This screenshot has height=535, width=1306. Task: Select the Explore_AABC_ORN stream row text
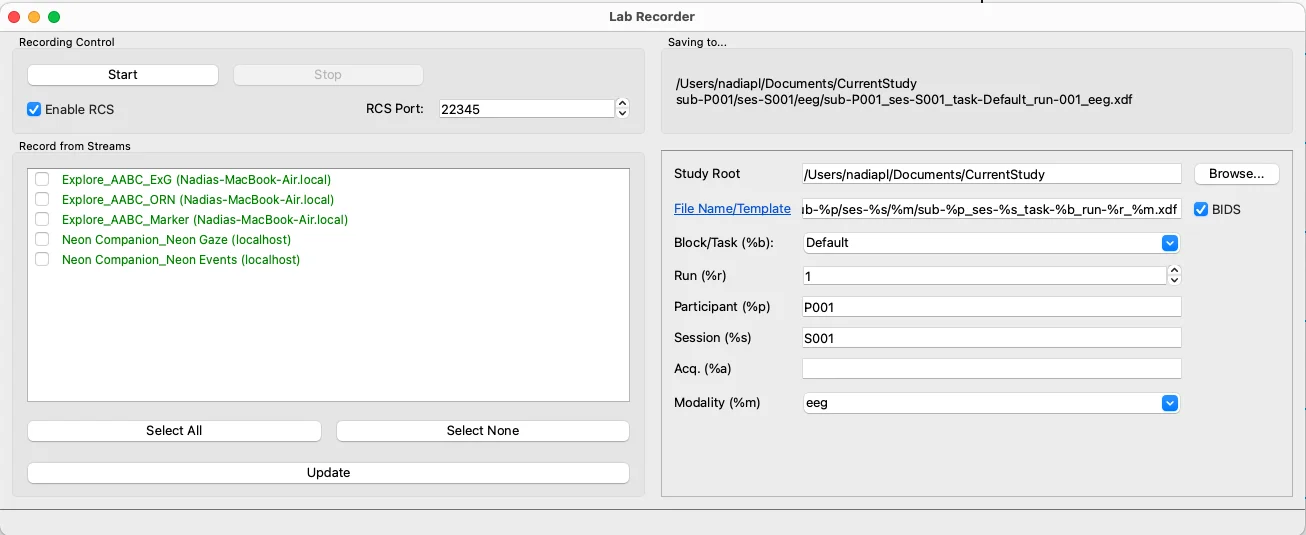(x=198, y=200)
